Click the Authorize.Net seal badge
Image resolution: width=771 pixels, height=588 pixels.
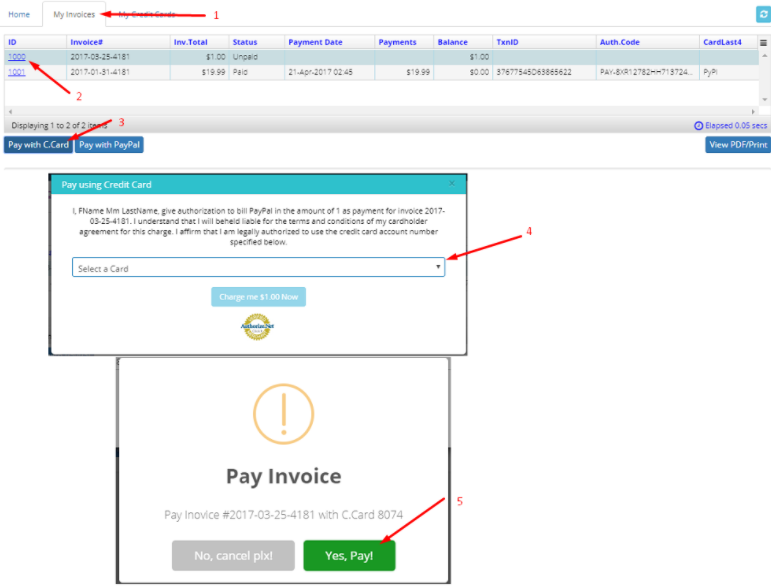click(x=257, y=327)
